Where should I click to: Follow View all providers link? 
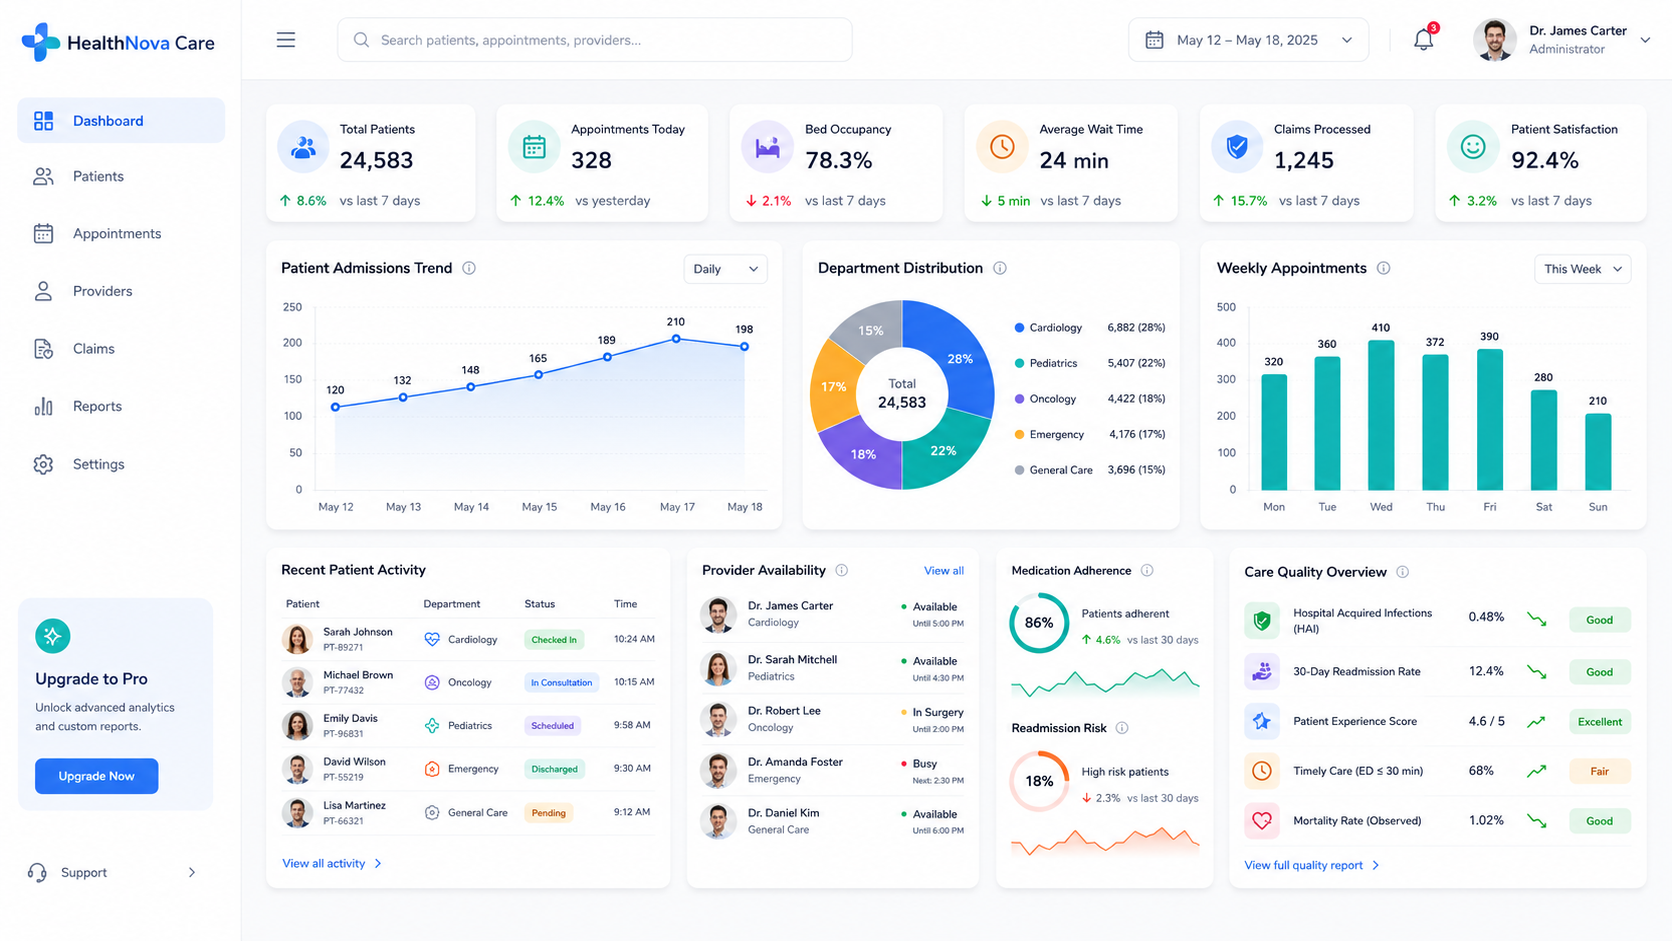click(944, 571)
